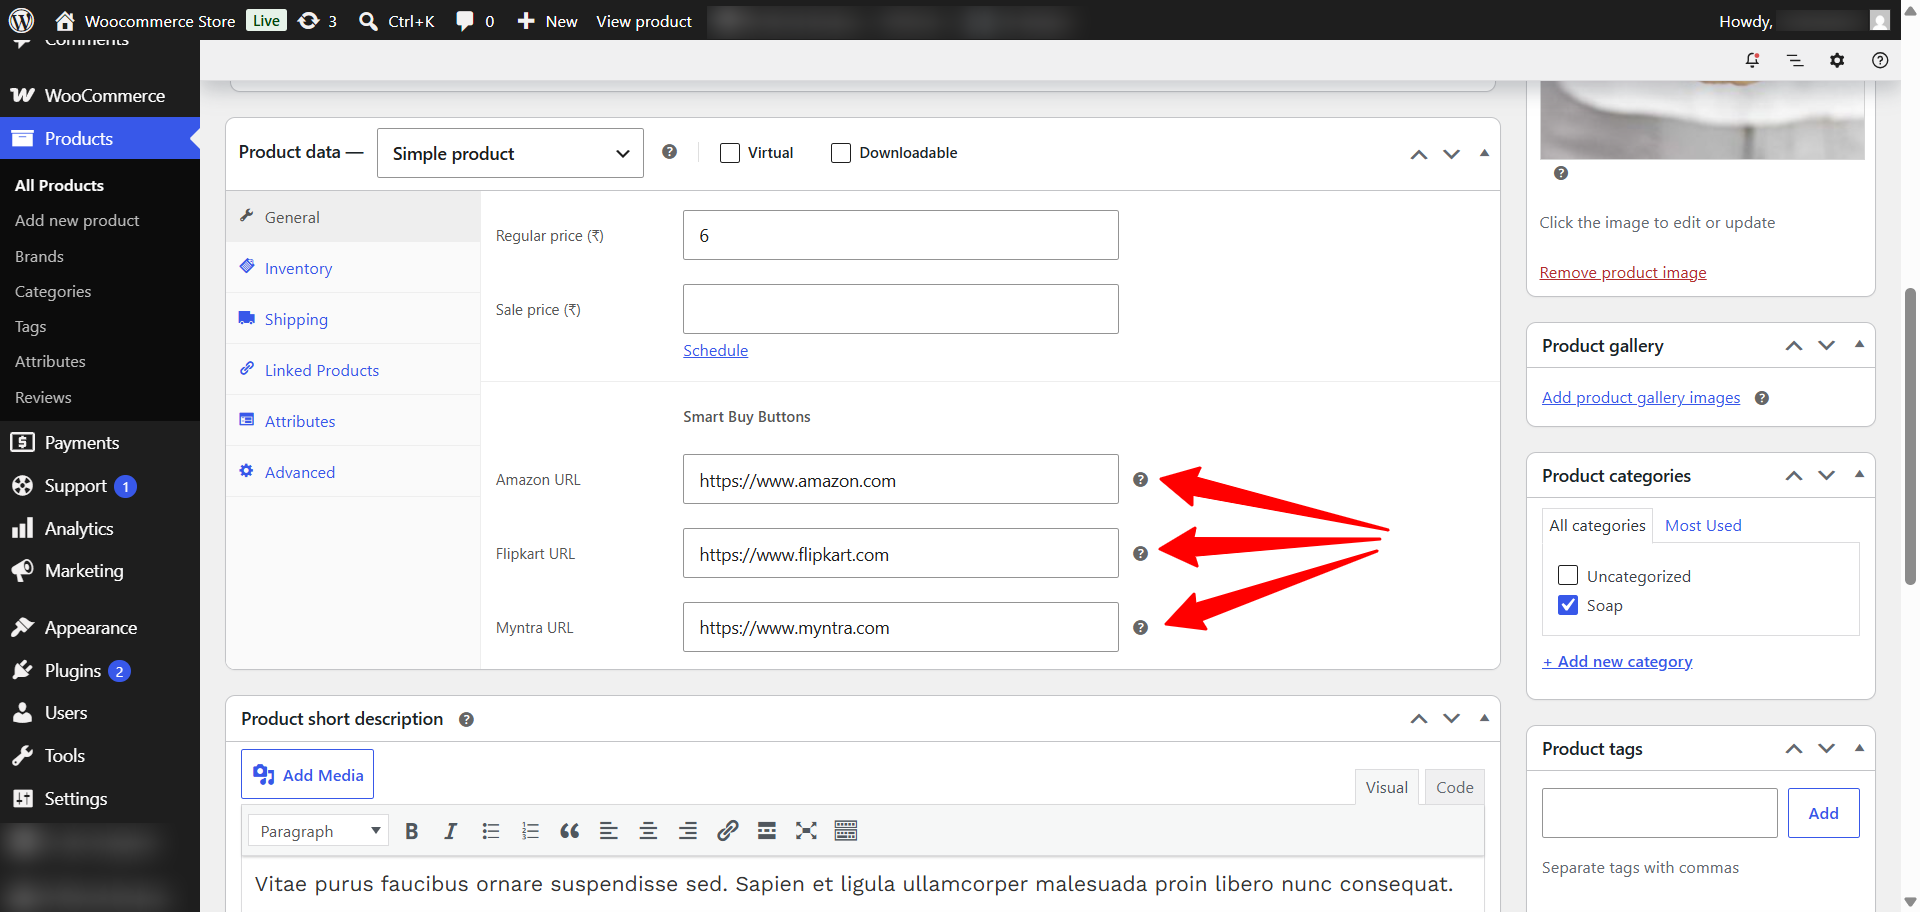The height and width of the screenshot is (912, 1920).
Task: Click help icon next to product type
Action: click(670, 152)
